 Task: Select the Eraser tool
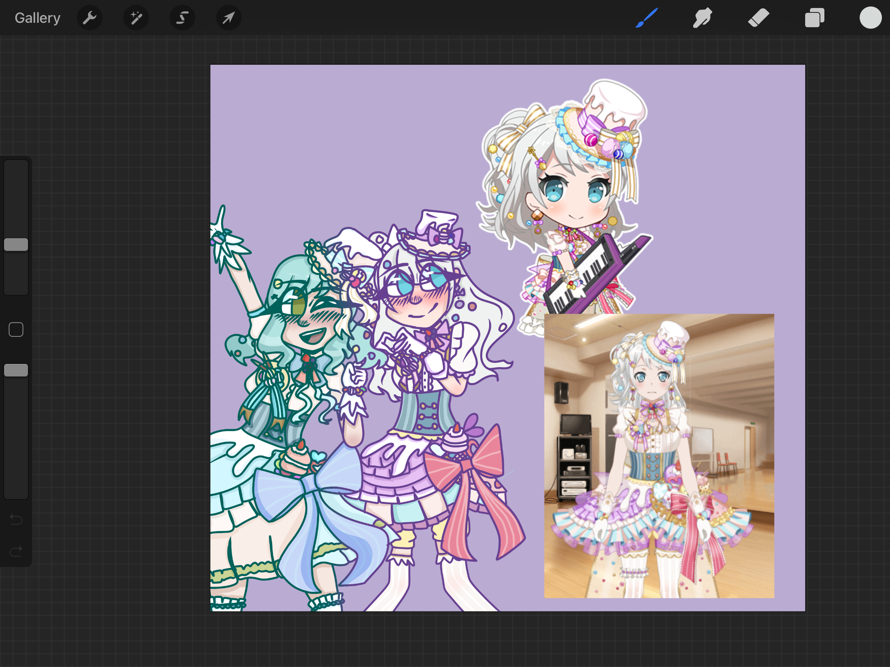[758, 17]
